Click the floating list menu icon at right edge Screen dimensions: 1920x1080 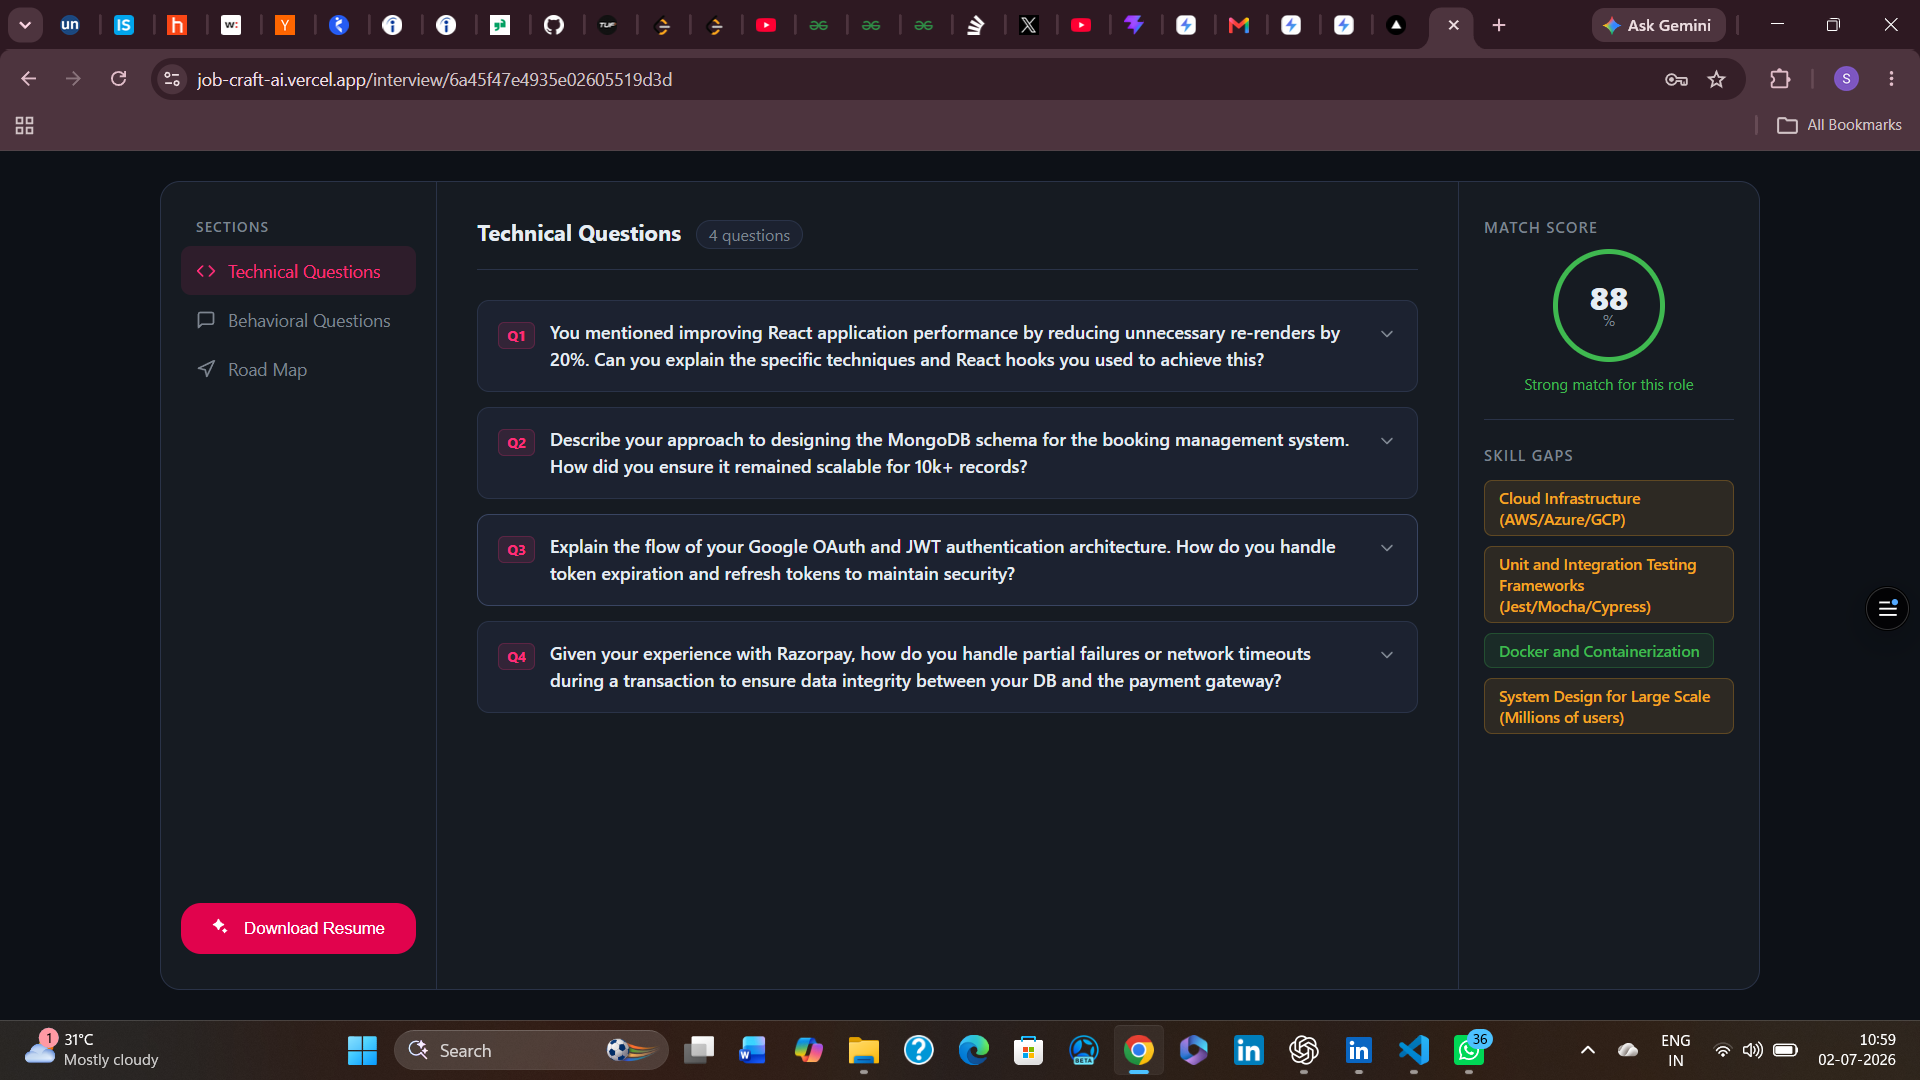click(1887, 608)
